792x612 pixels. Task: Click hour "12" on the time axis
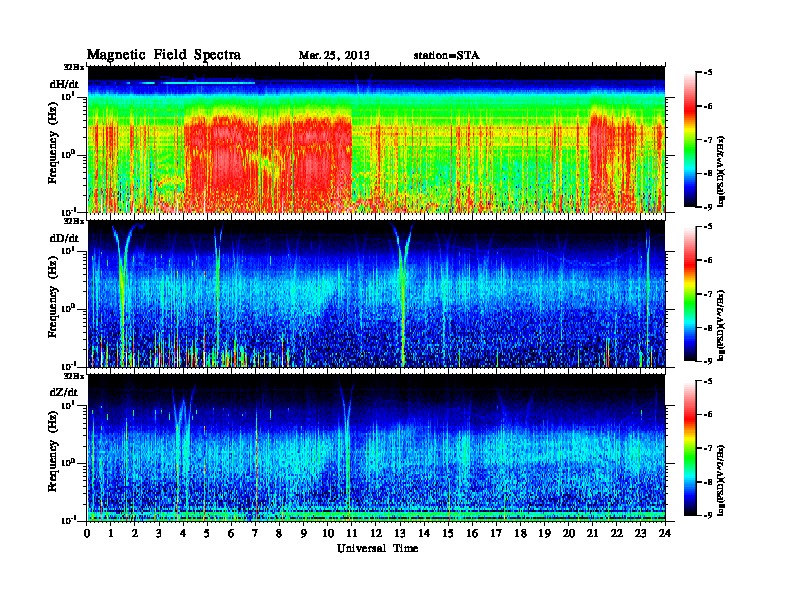click(375, 533)
